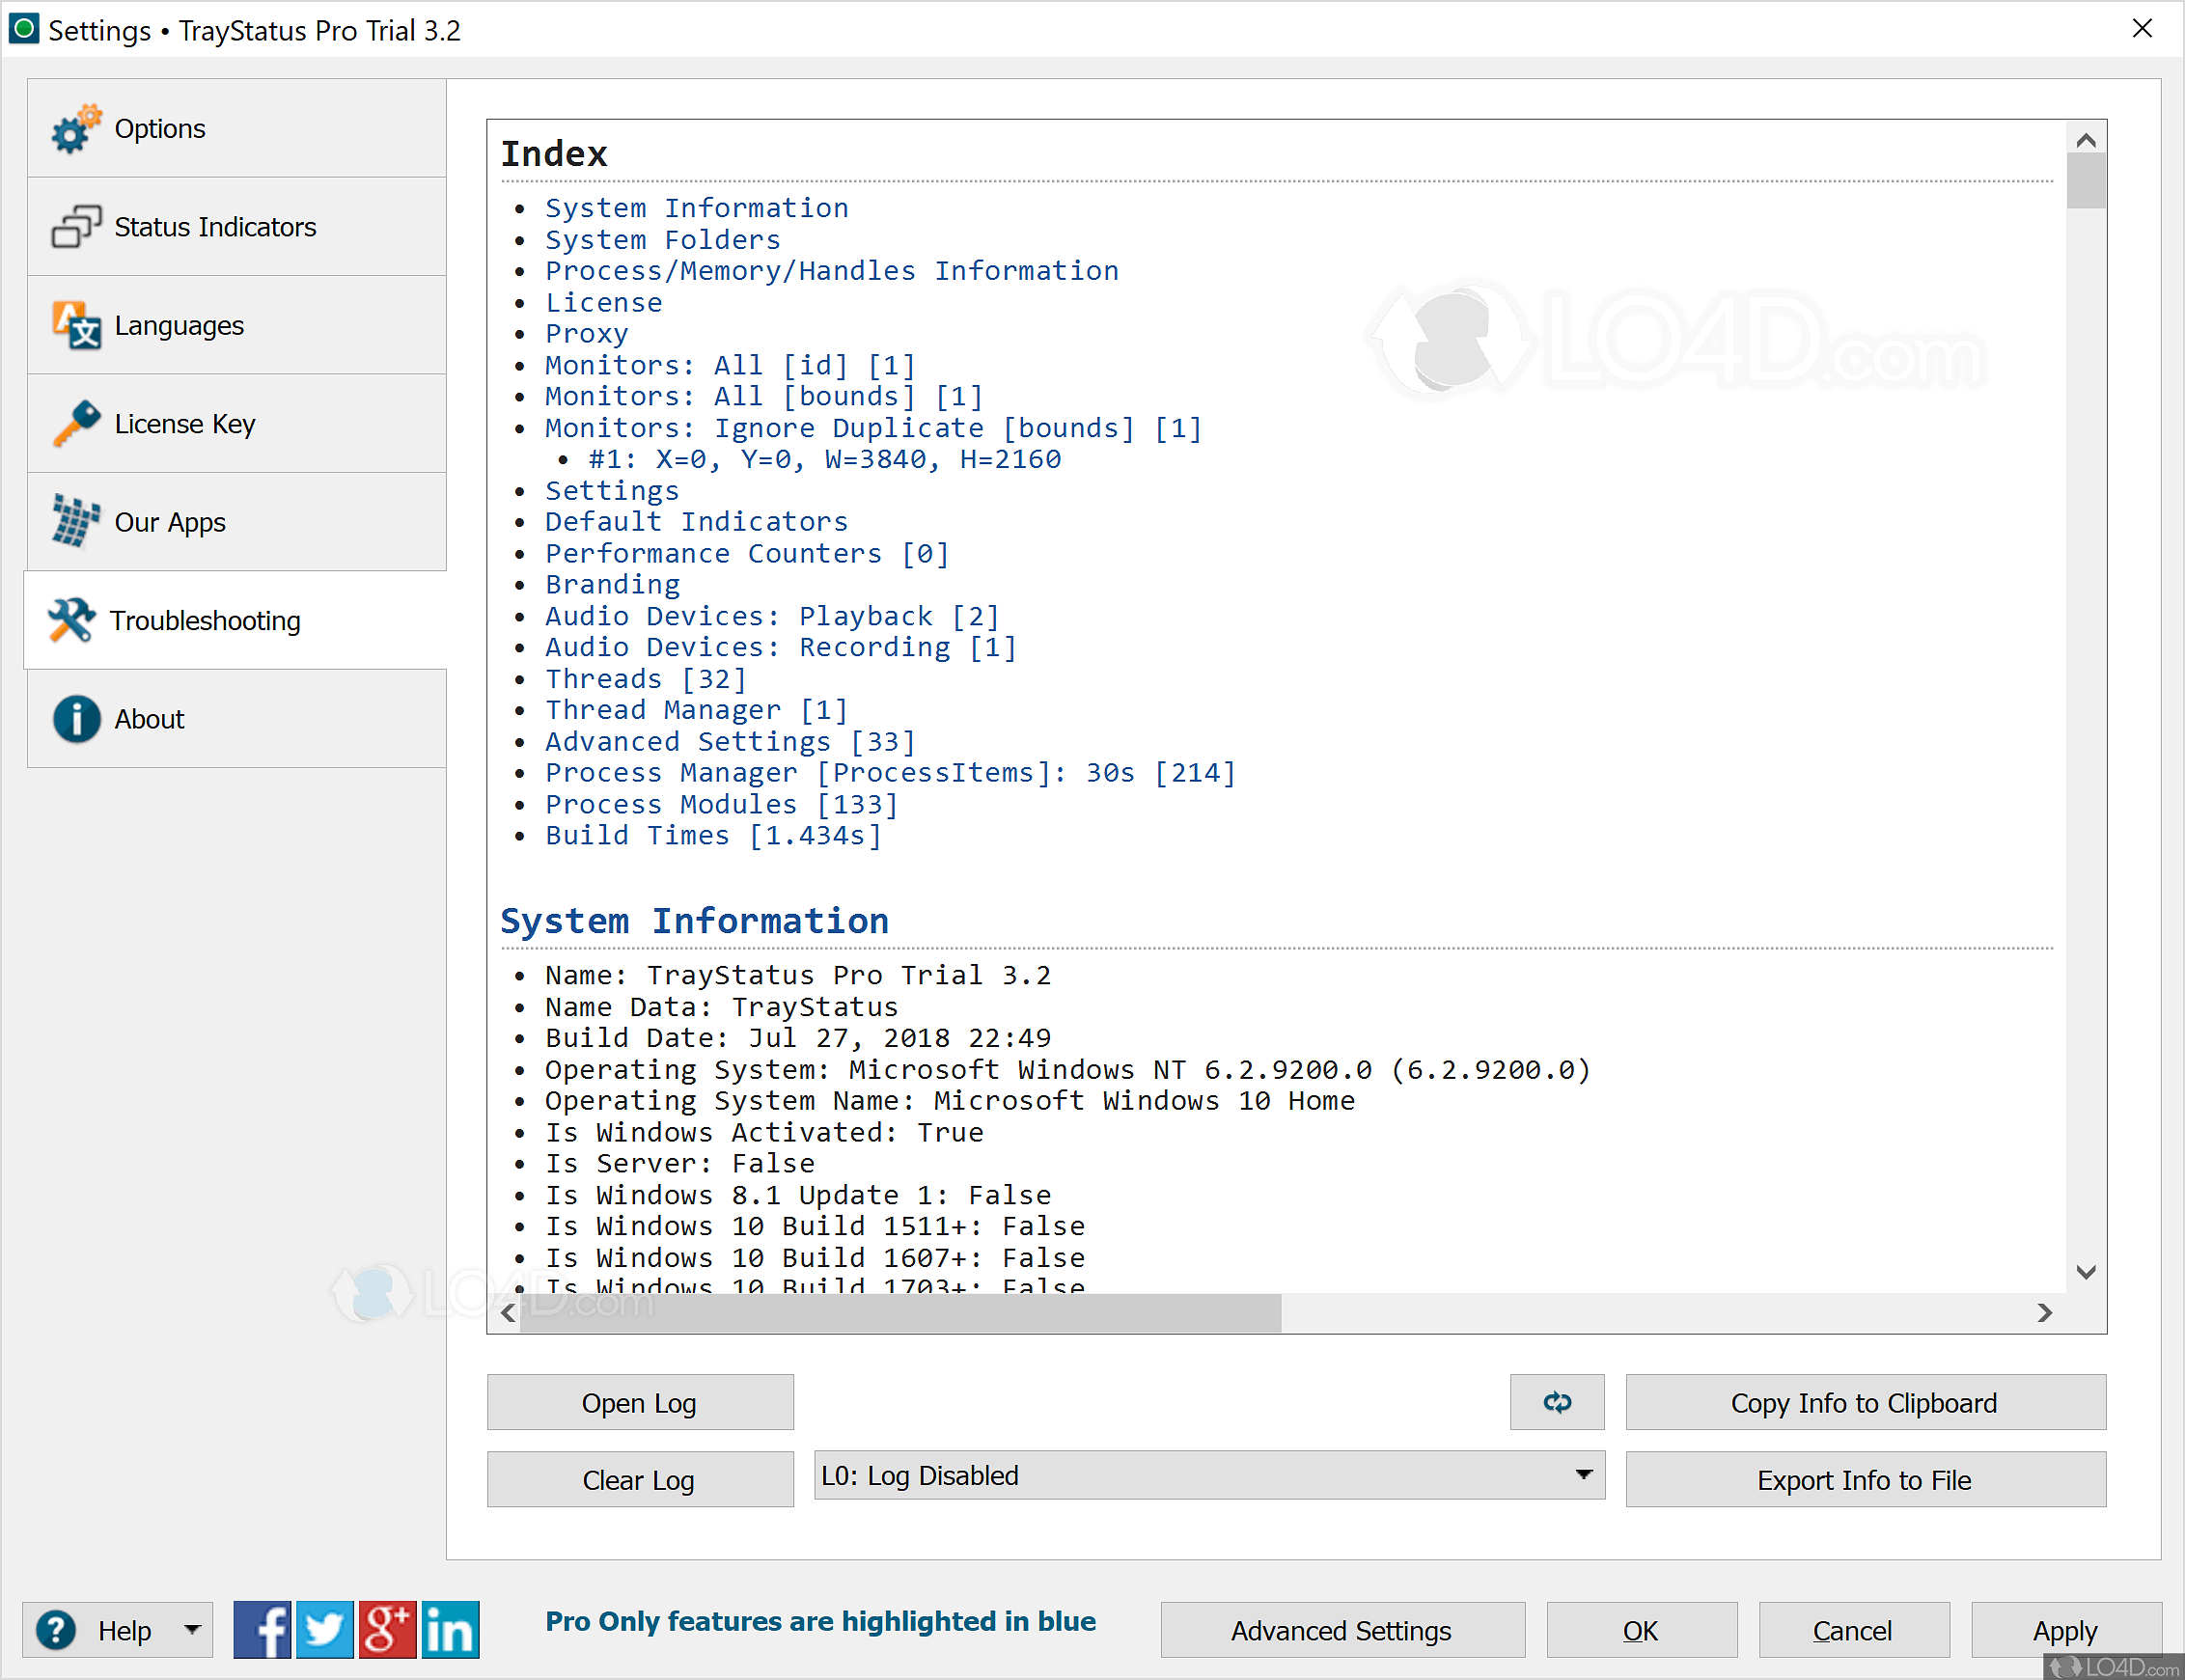Switch to the Status Indicators tab

pyautogui.click(x=215, y=227)
